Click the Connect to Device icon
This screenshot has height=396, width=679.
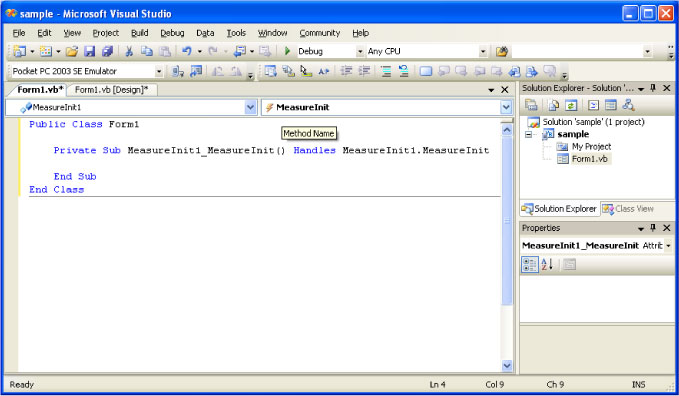point(178,71)
